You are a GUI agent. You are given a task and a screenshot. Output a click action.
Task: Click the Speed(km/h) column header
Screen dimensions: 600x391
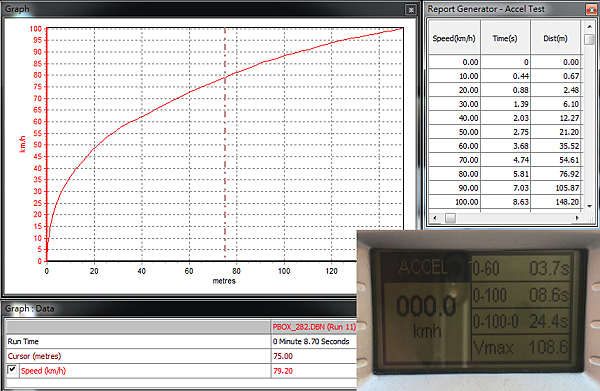tap(454, 38)
